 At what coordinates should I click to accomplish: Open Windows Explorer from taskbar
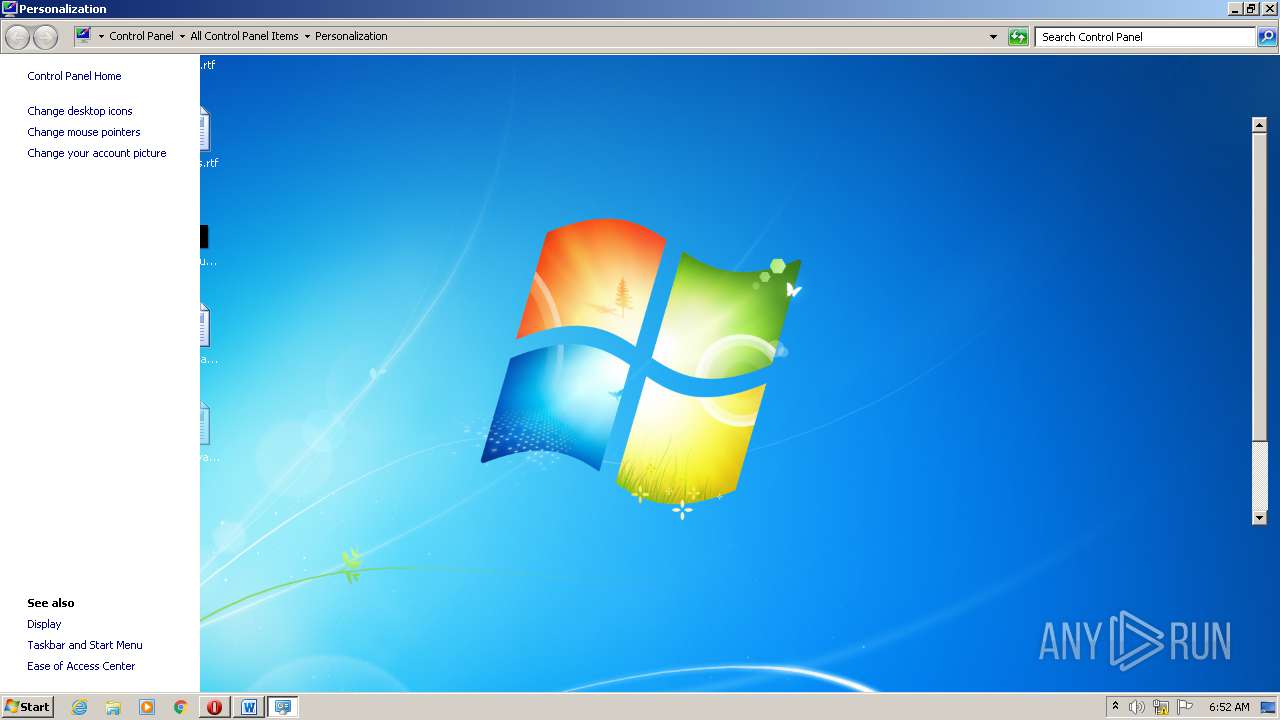(113, 707)
